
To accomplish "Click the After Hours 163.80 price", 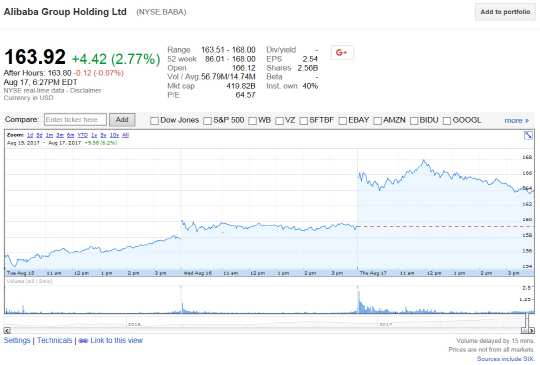I will pos(59,73).
